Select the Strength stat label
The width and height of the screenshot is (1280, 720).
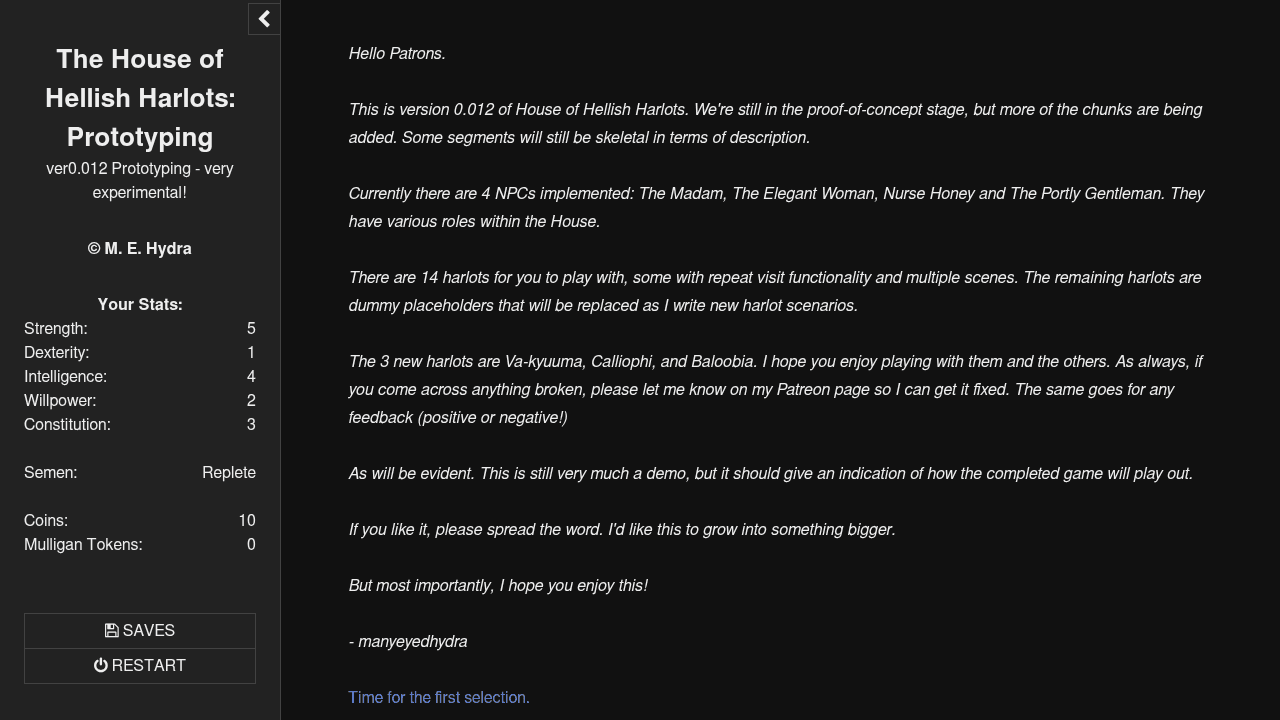[x=56, y=328]
